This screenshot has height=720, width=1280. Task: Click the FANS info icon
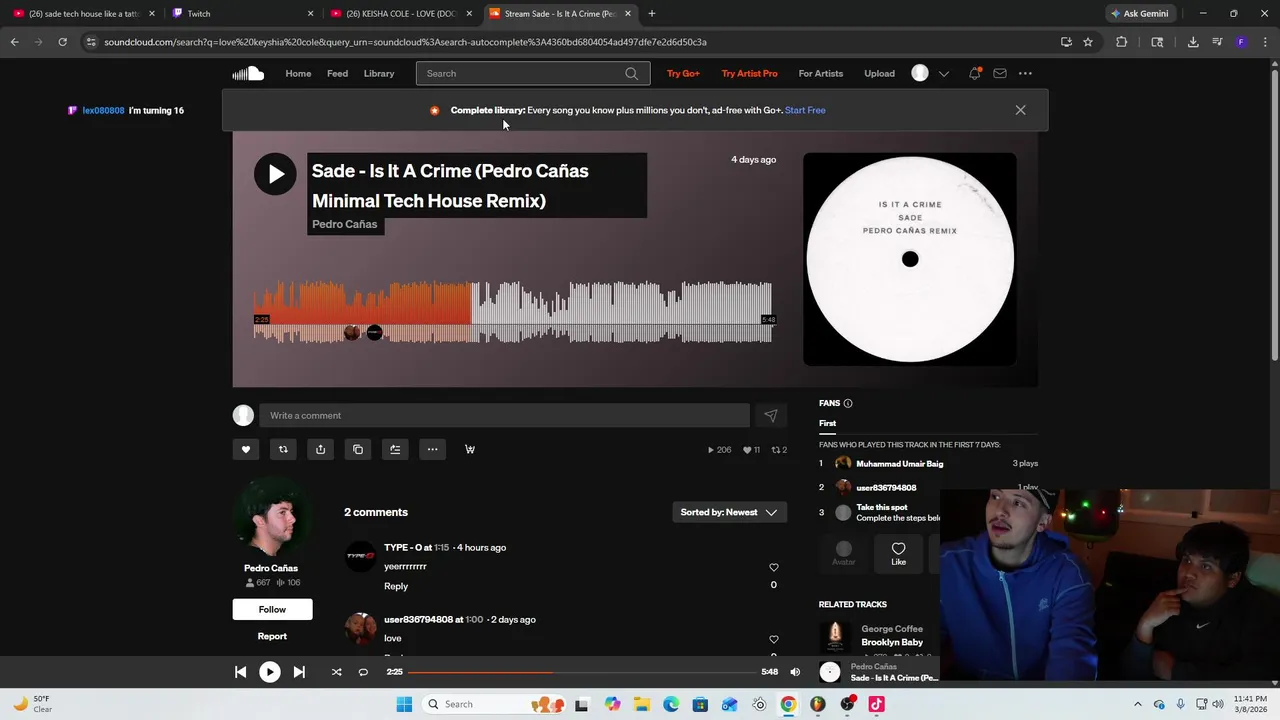[x=848, y=403]
